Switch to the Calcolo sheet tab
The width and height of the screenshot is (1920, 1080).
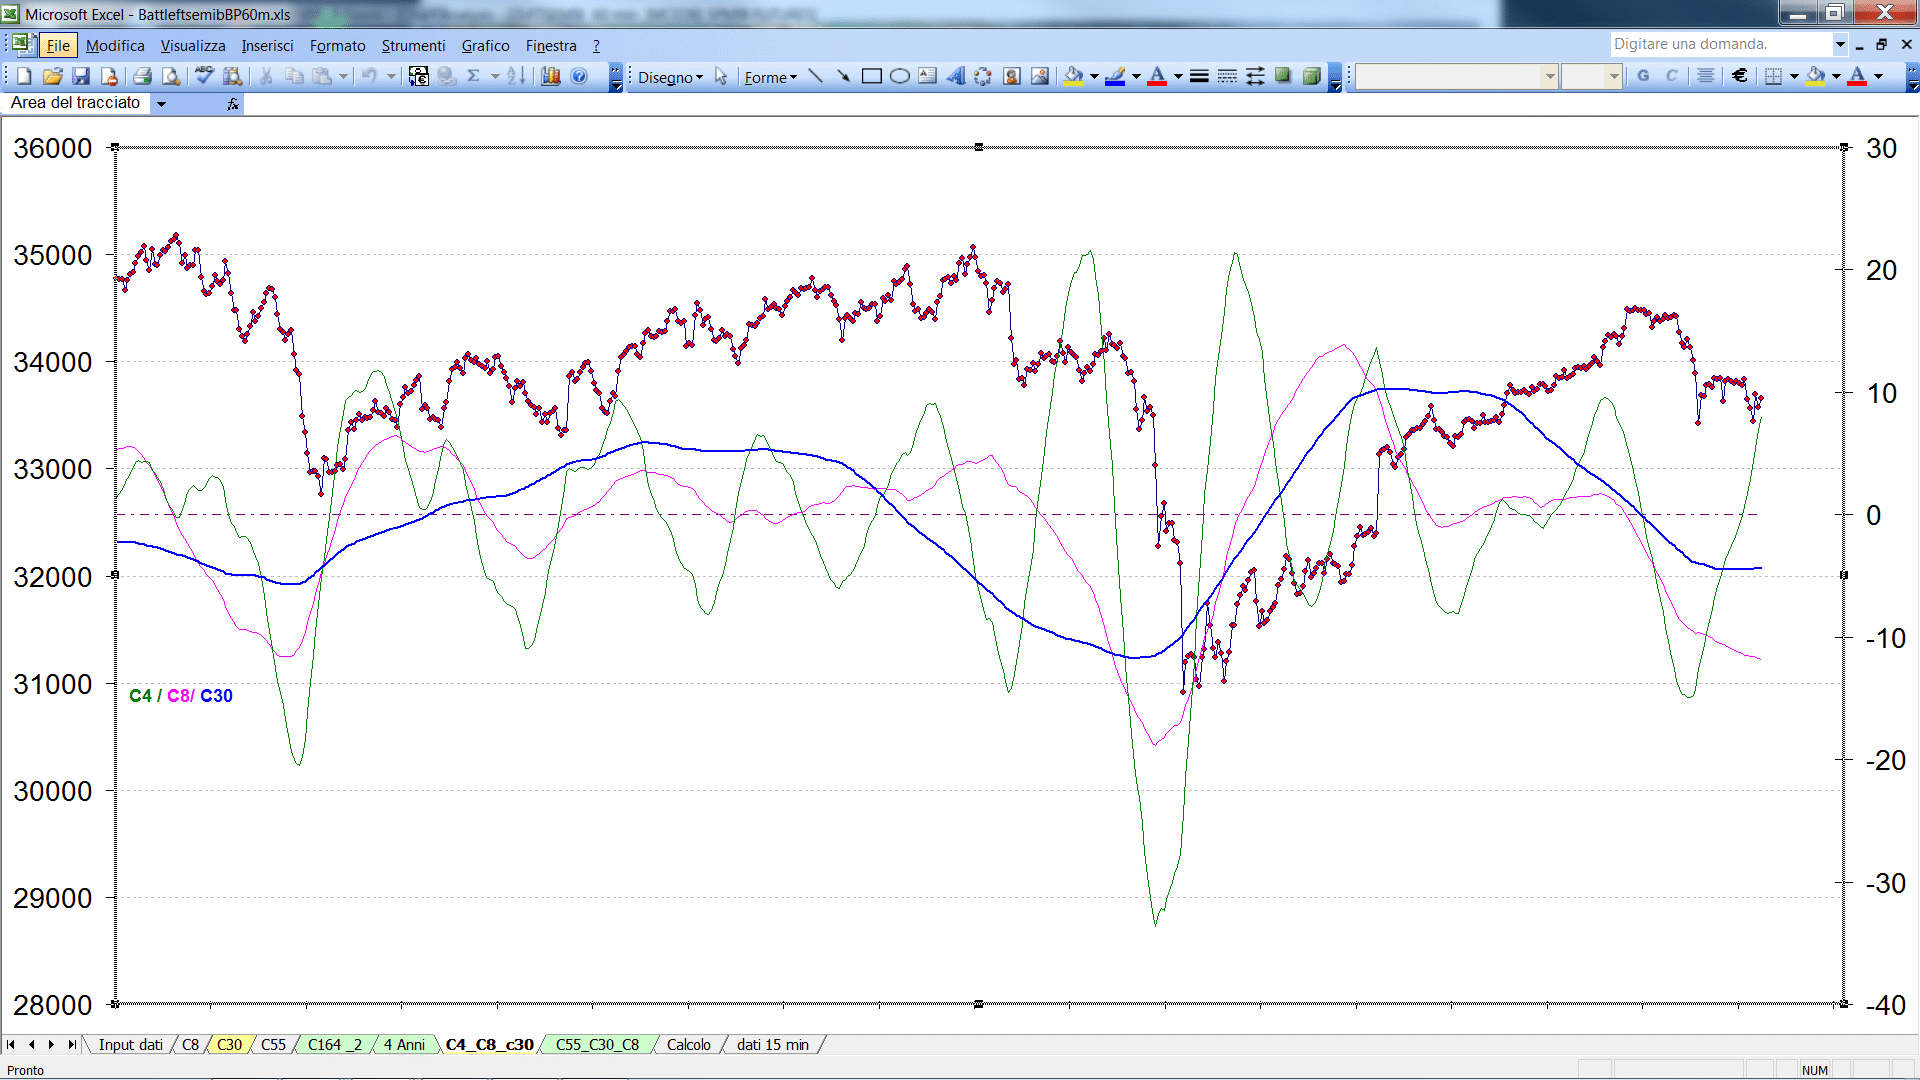688,1045
